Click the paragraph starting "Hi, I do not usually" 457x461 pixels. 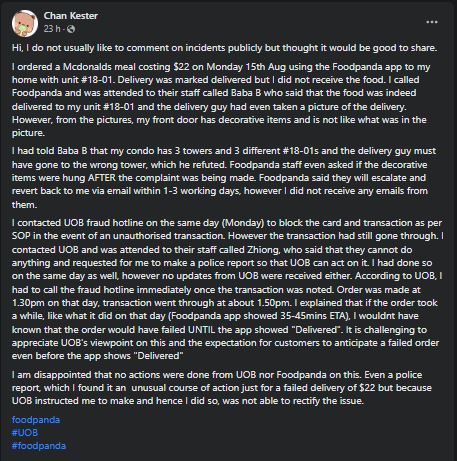click(224, 48)
